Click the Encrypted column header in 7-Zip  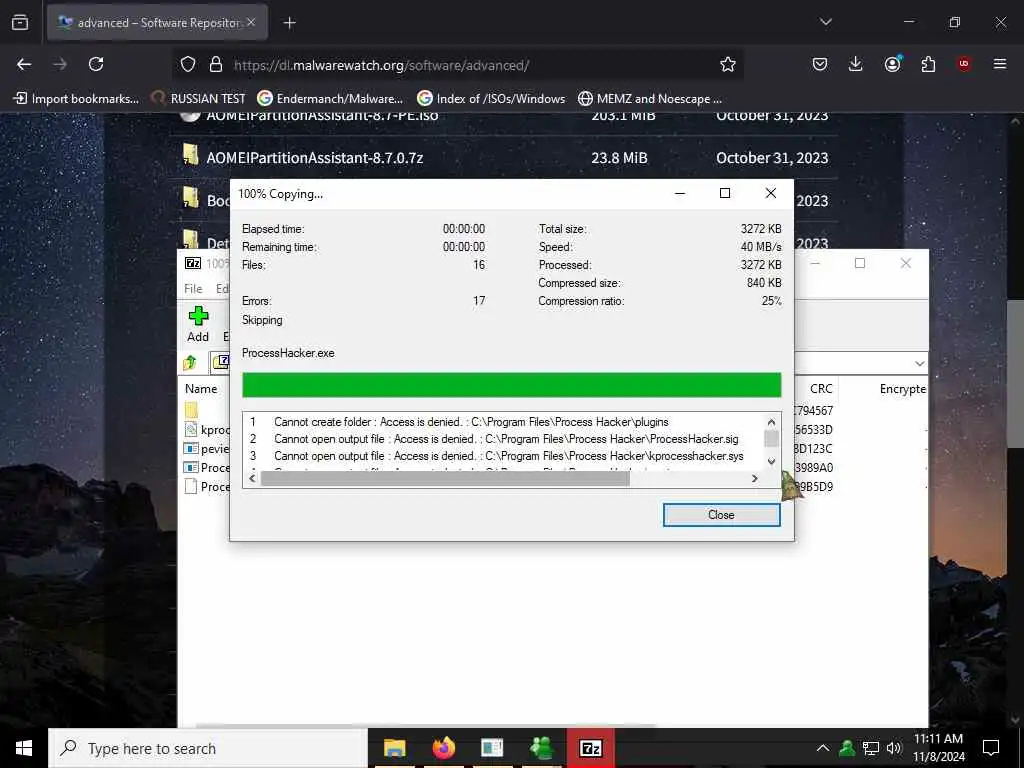click(903, 389)
